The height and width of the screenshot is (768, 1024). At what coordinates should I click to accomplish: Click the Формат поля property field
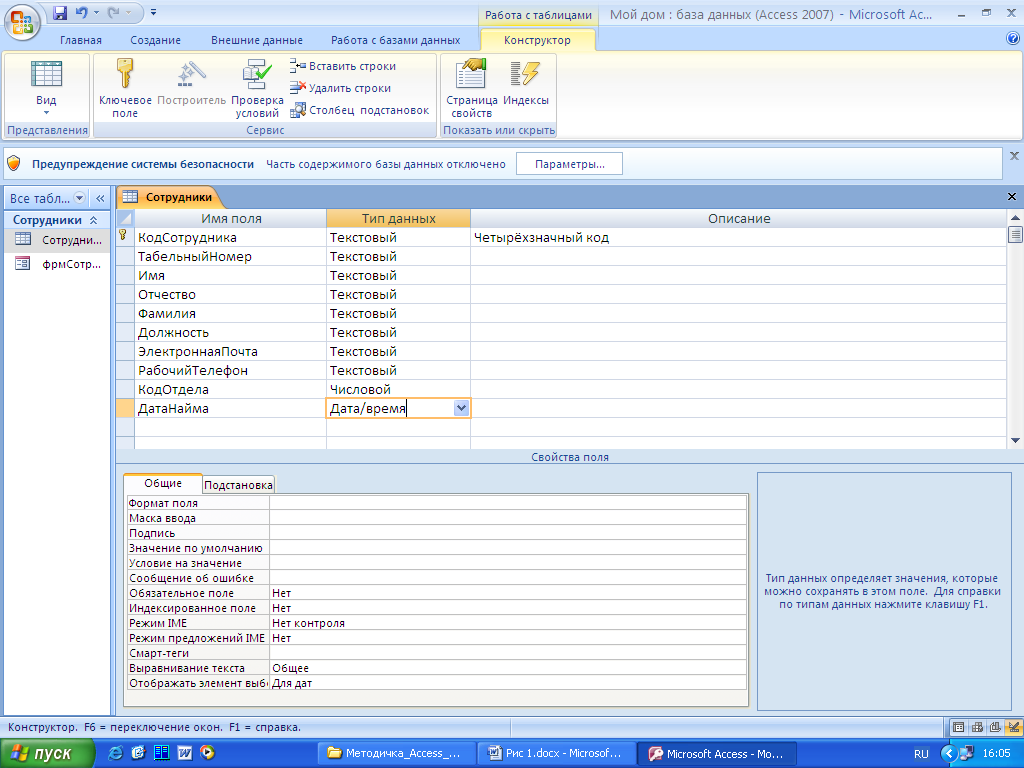coord(507,503)
